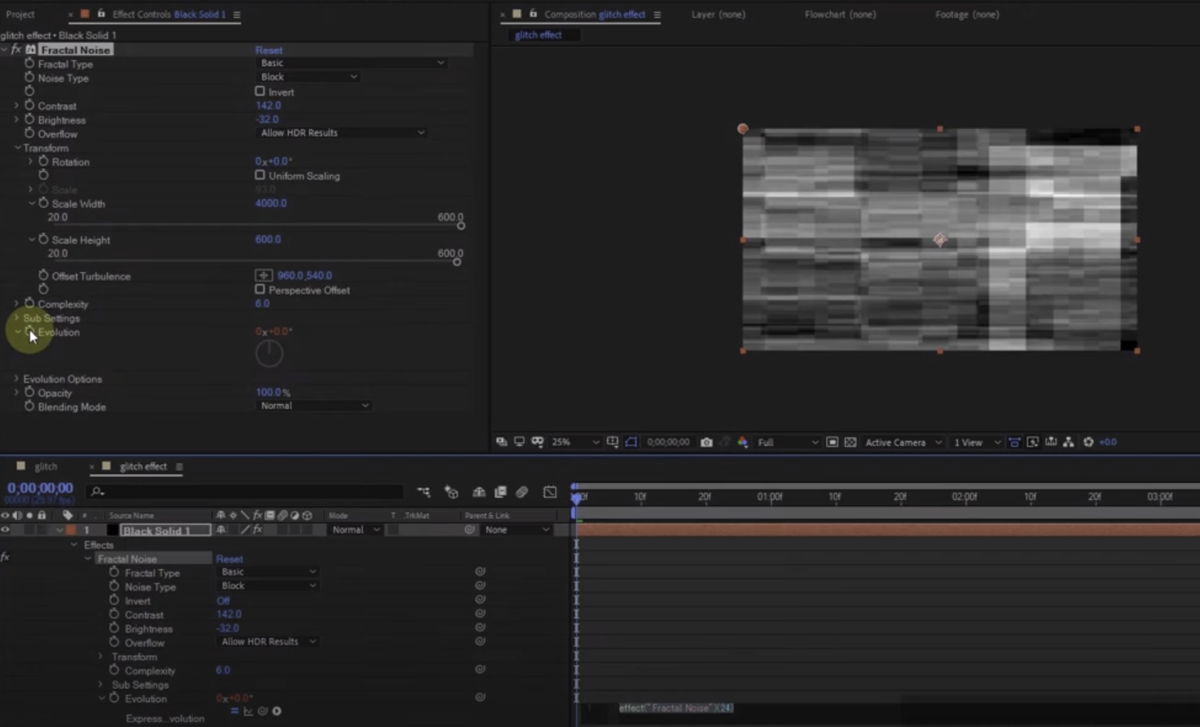Toggle the frame blending icon in timeline

(x=499, y=492)
